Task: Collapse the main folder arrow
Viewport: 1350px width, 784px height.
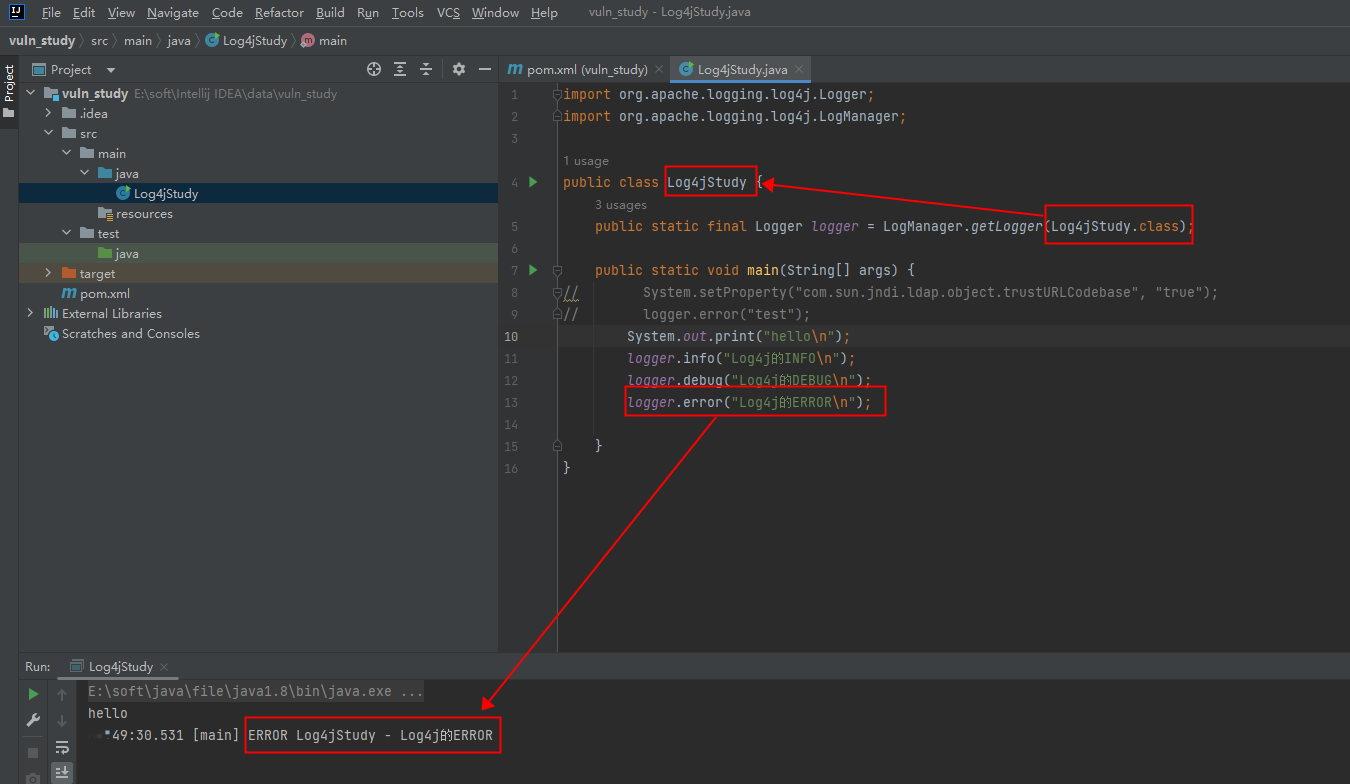Action: click(66, 153)
